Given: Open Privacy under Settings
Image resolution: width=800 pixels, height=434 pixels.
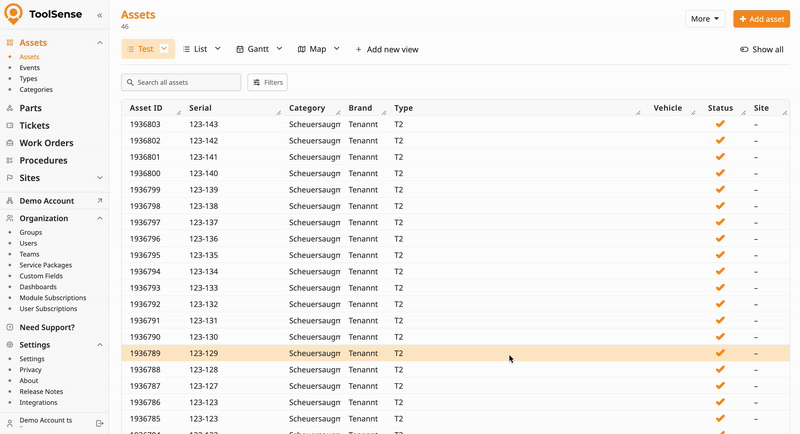Looking at the screenshot, I should [30, 370].
